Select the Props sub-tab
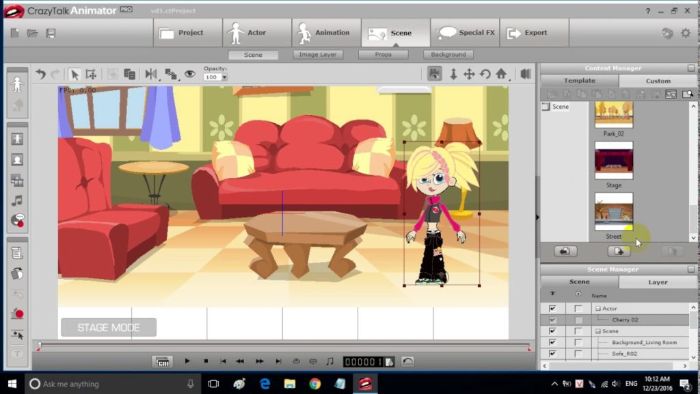 (383, 54)
